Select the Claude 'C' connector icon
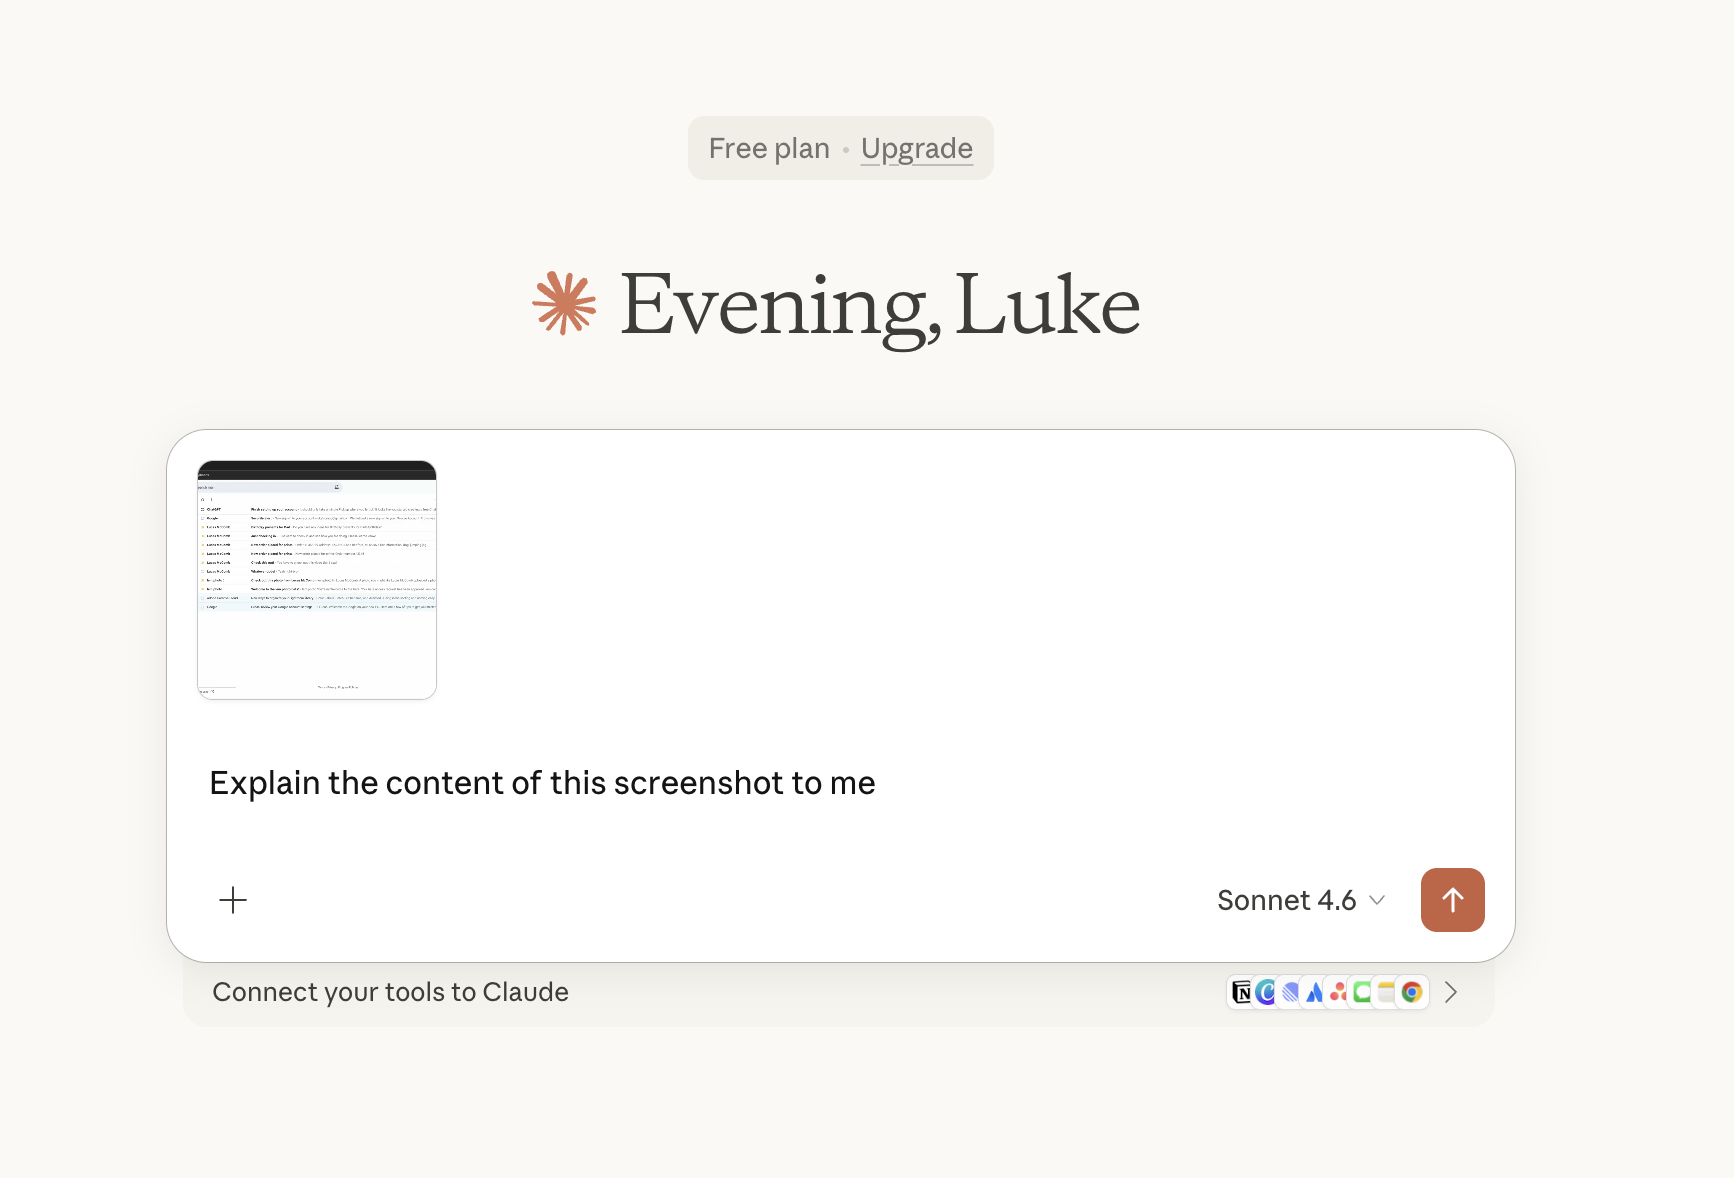 (1265, 992)
